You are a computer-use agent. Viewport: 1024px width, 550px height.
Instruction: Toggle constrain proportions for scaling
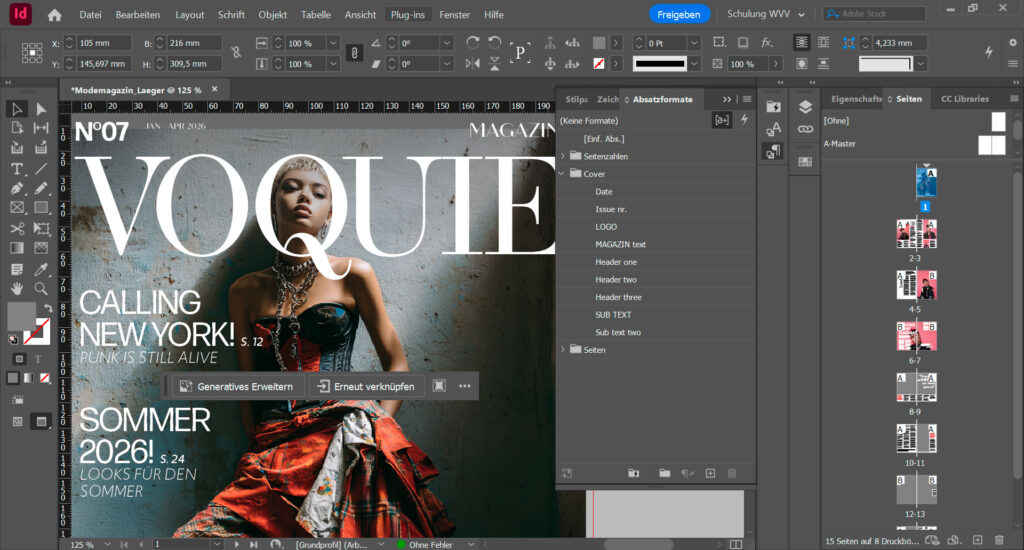coord(354,53)
